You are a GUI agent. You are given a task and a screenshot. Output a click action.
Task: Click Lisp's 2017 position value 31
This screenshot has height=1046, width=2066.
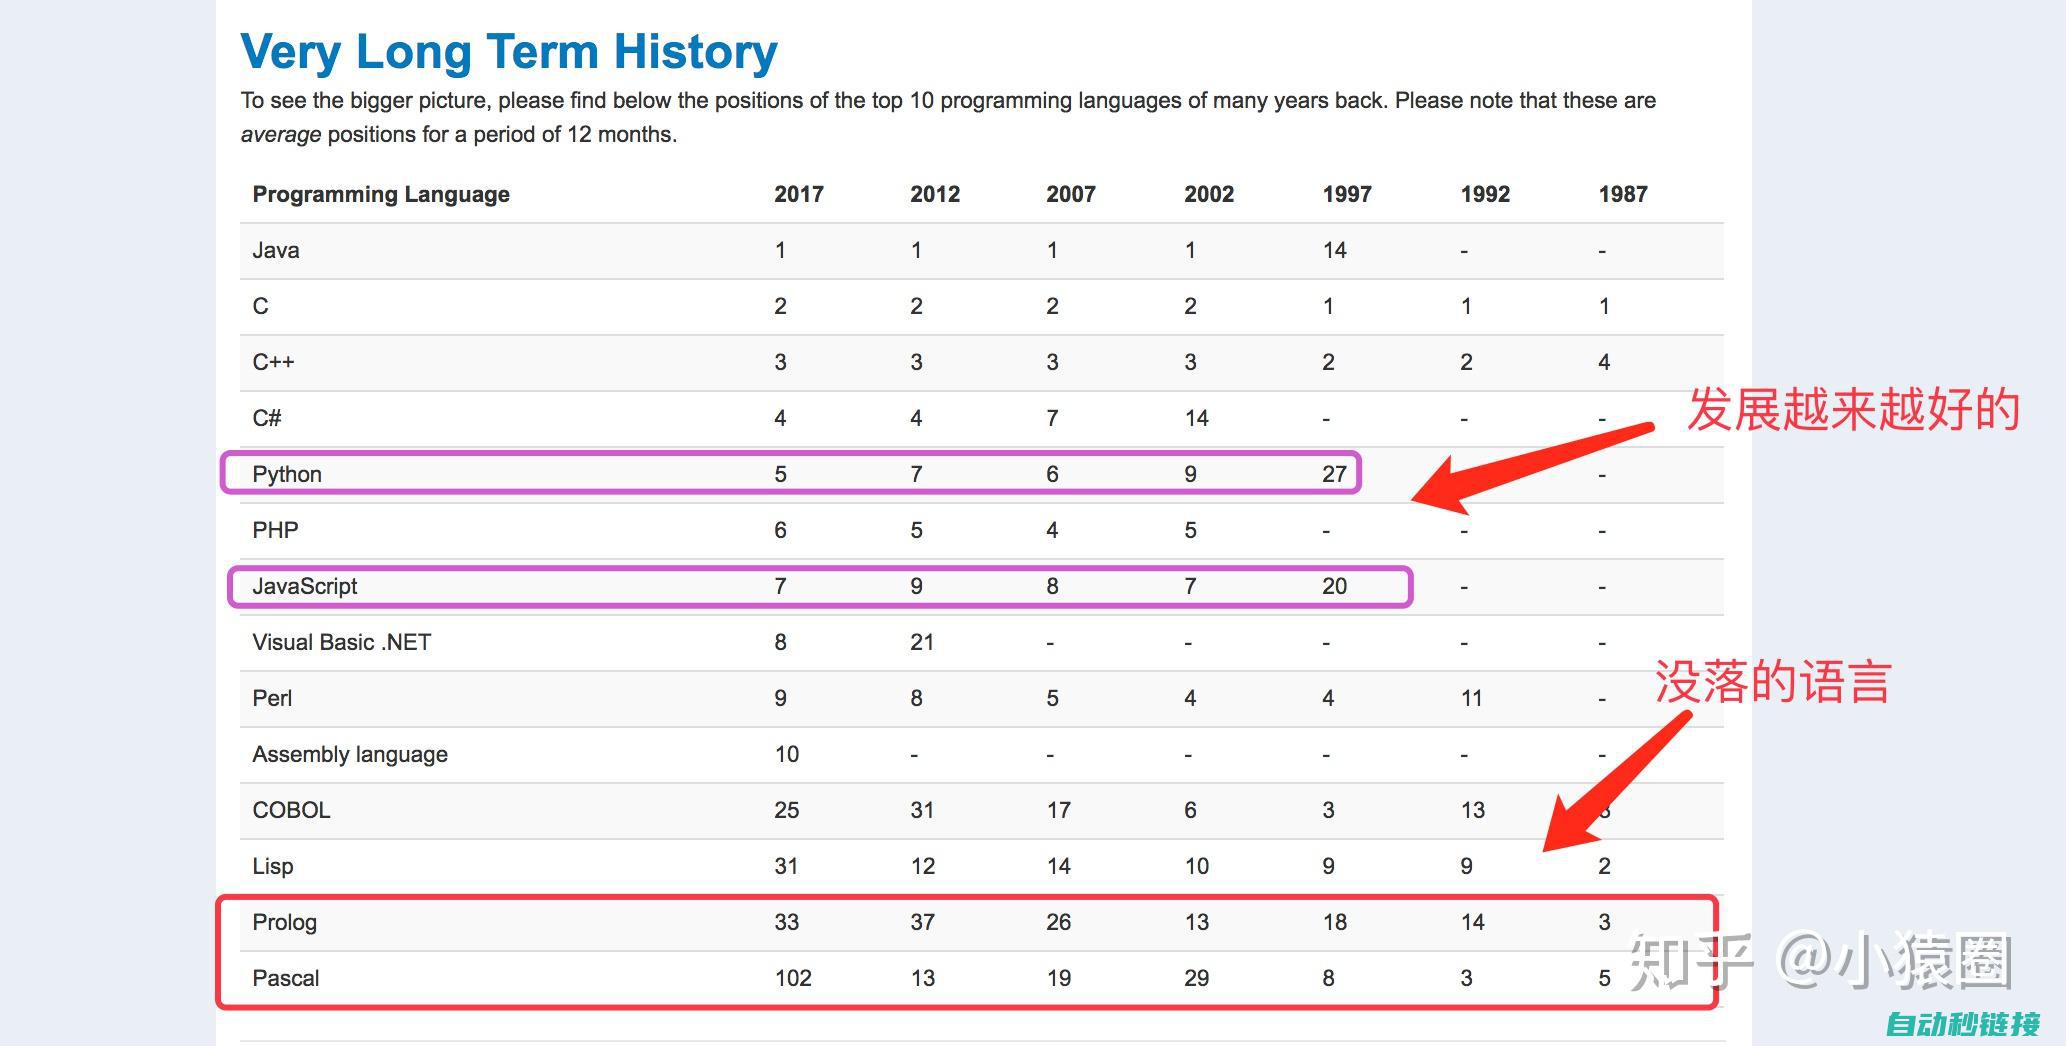click(787, 866)
